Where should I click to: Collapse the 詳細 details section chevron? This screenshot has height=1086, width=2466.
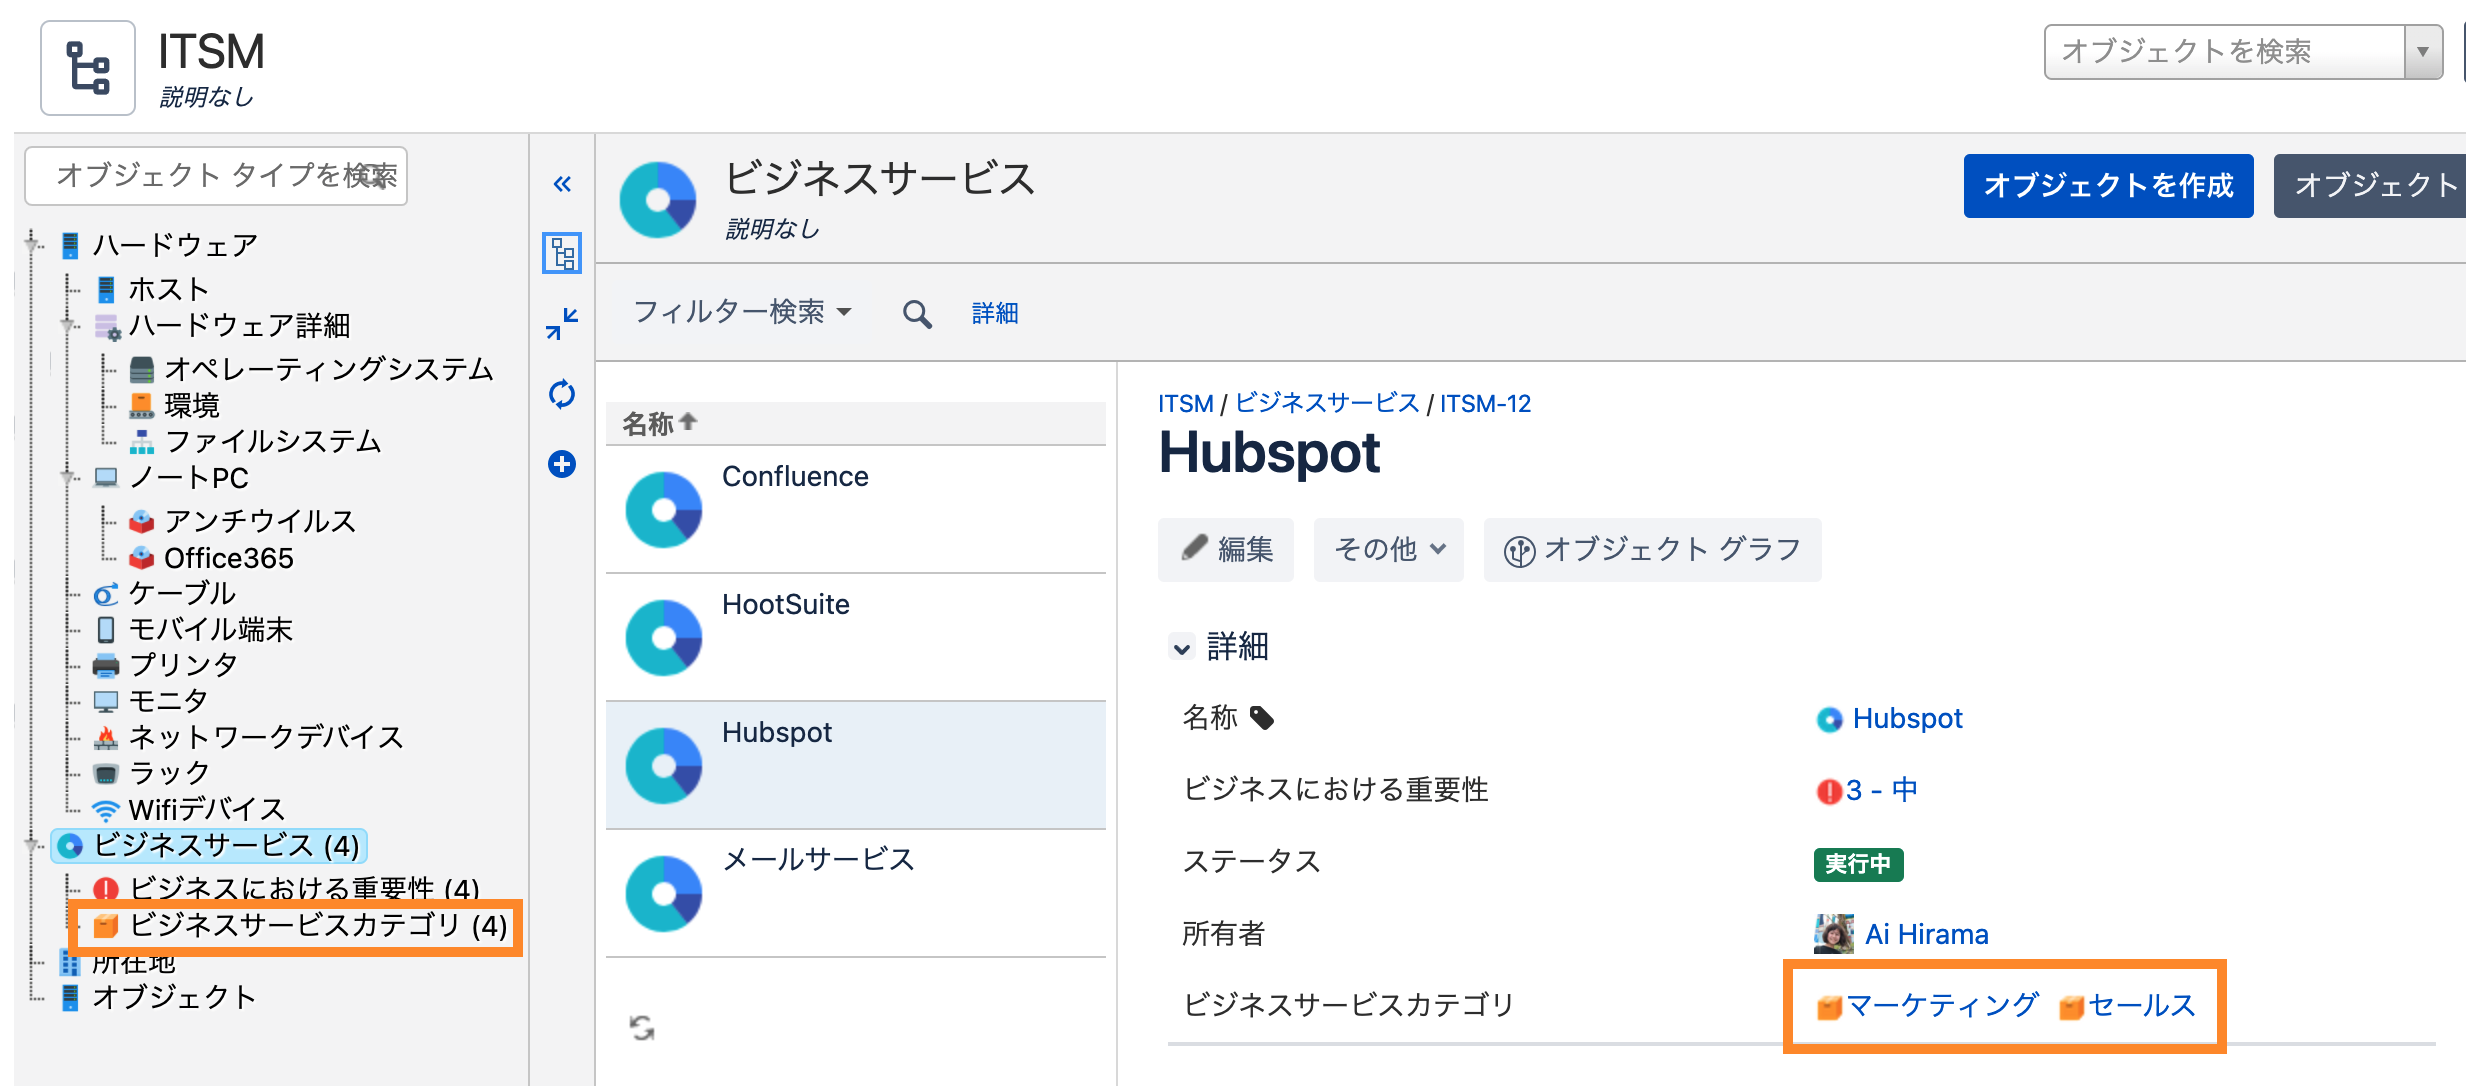pyautogui.click(x=1182, y=648)
